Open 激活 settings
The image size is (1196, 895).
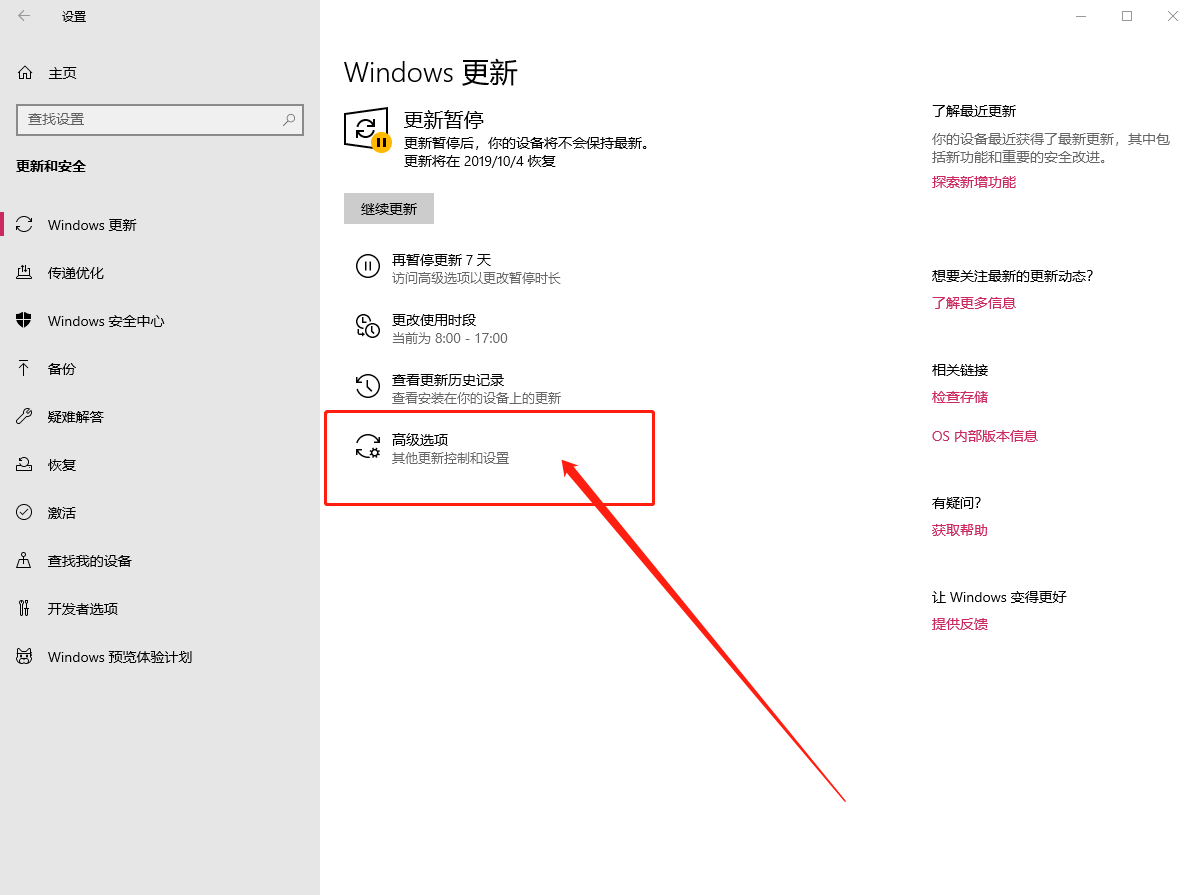(x=59, y=512)
